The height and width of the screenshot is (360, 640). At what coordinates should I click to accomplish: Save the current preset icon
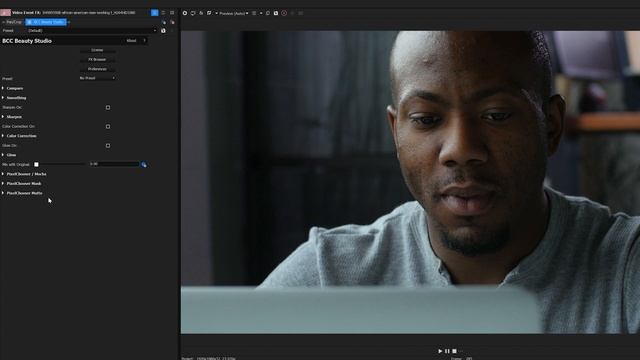pos(163,31)
